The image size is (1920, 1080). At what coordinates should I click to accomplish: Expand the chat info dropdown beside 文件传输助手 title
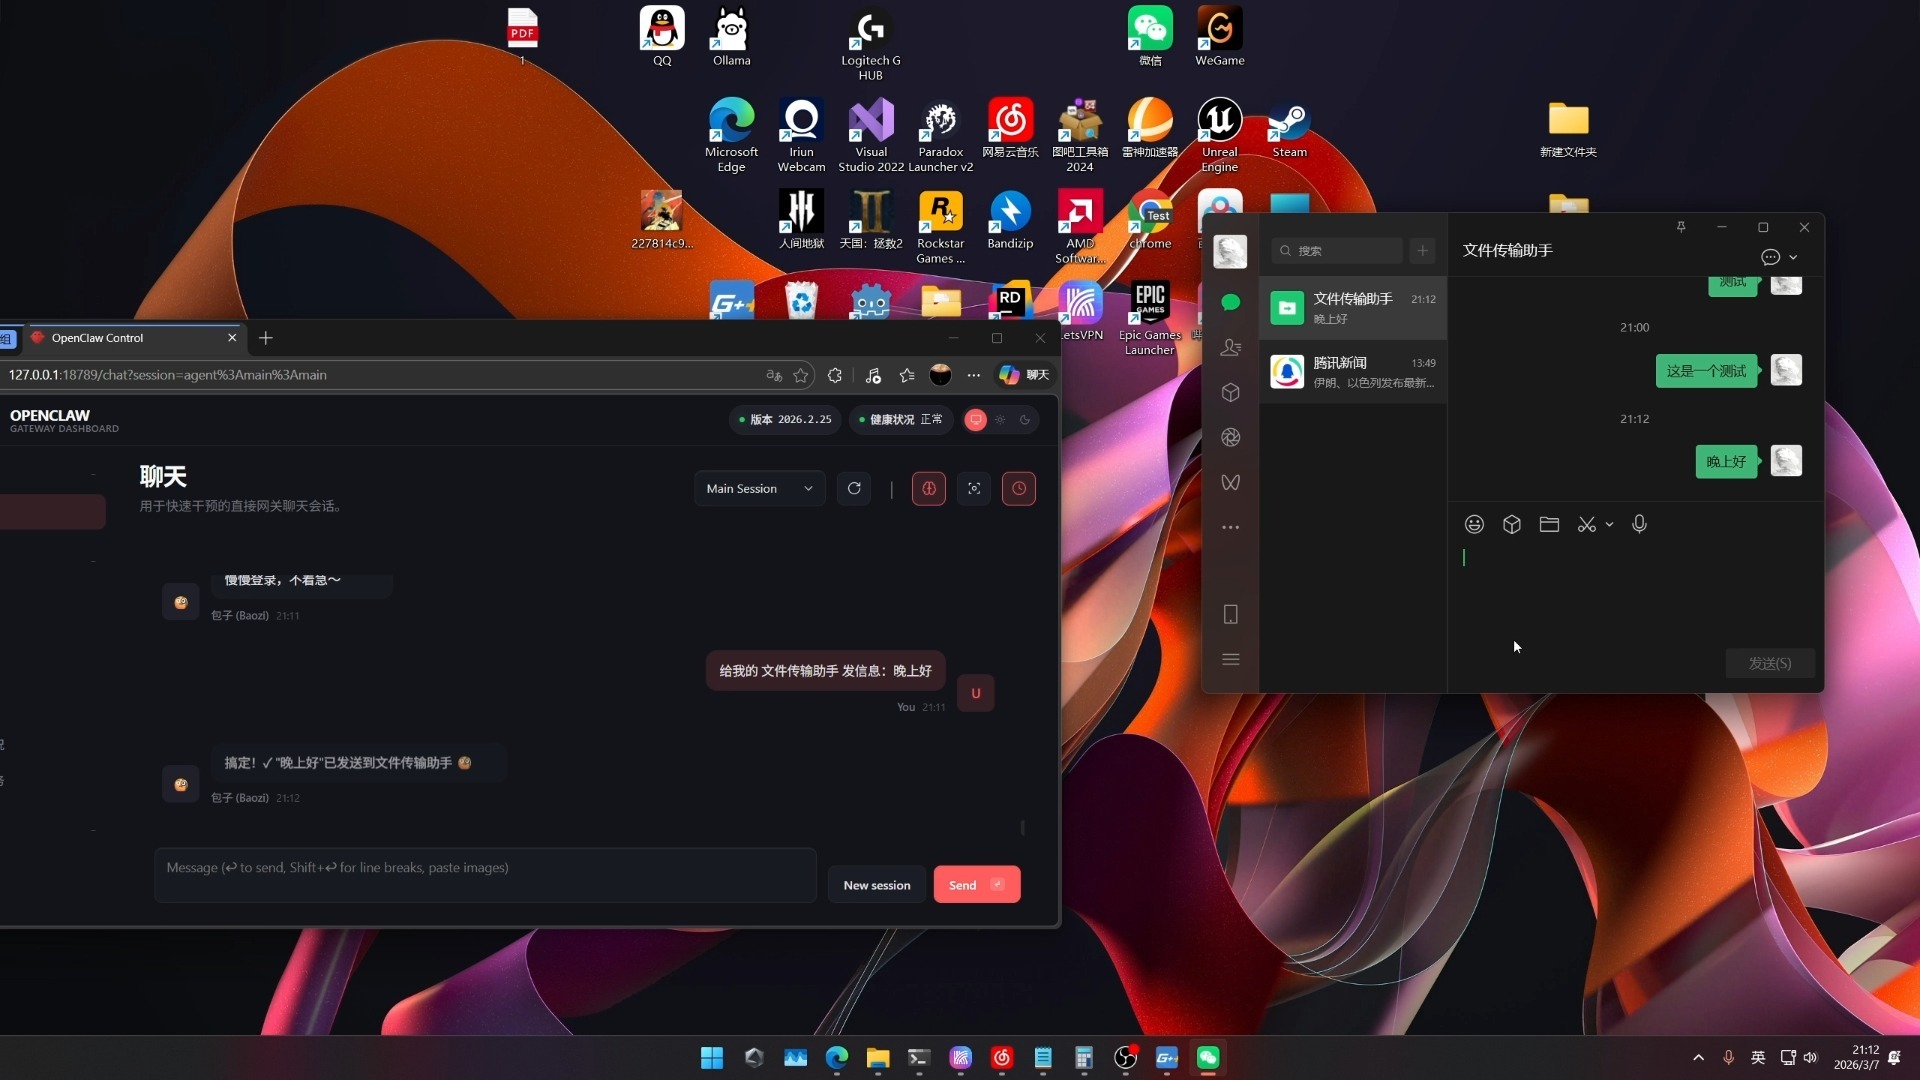pos(1792,257)
